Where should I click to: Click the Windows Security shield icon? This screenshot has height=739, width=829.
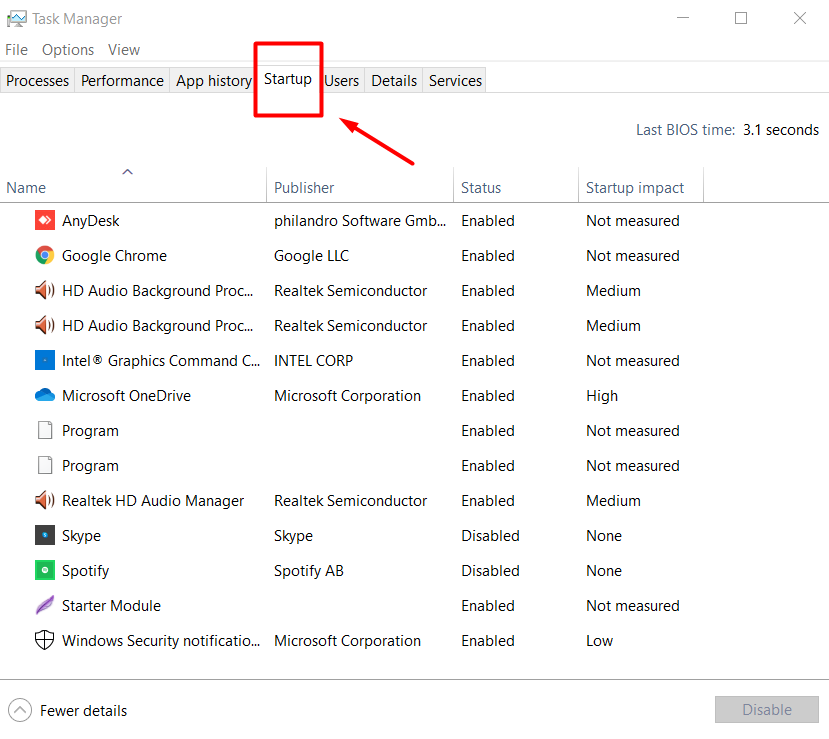tap(44, 640)
